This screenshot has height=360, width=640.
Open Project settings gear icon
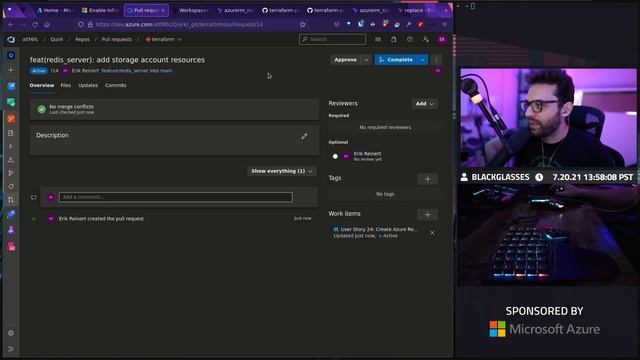pyautogui.click(x=11, y=333)
